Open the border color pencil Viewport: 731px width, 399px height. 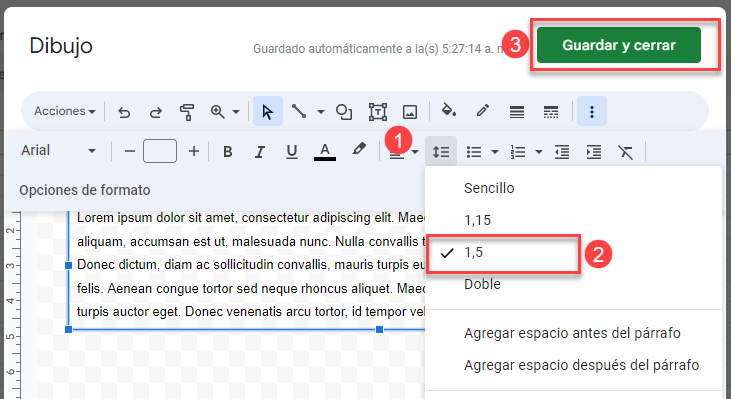[483, 111]
